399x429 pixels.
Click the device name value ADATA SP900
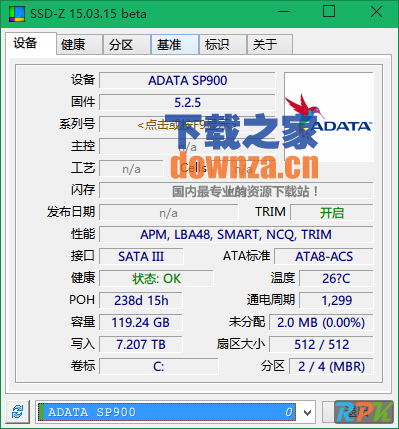click(x=187, y=80)
